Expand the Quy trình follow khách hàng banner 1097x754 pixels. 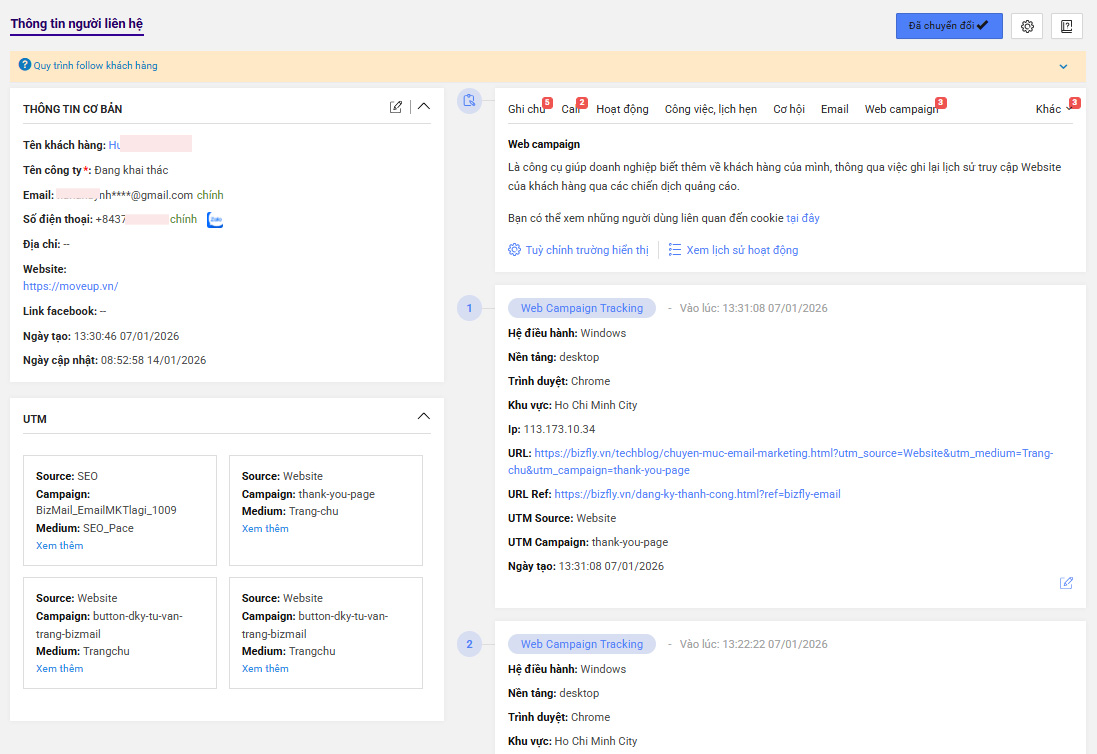pos(1063,67)
